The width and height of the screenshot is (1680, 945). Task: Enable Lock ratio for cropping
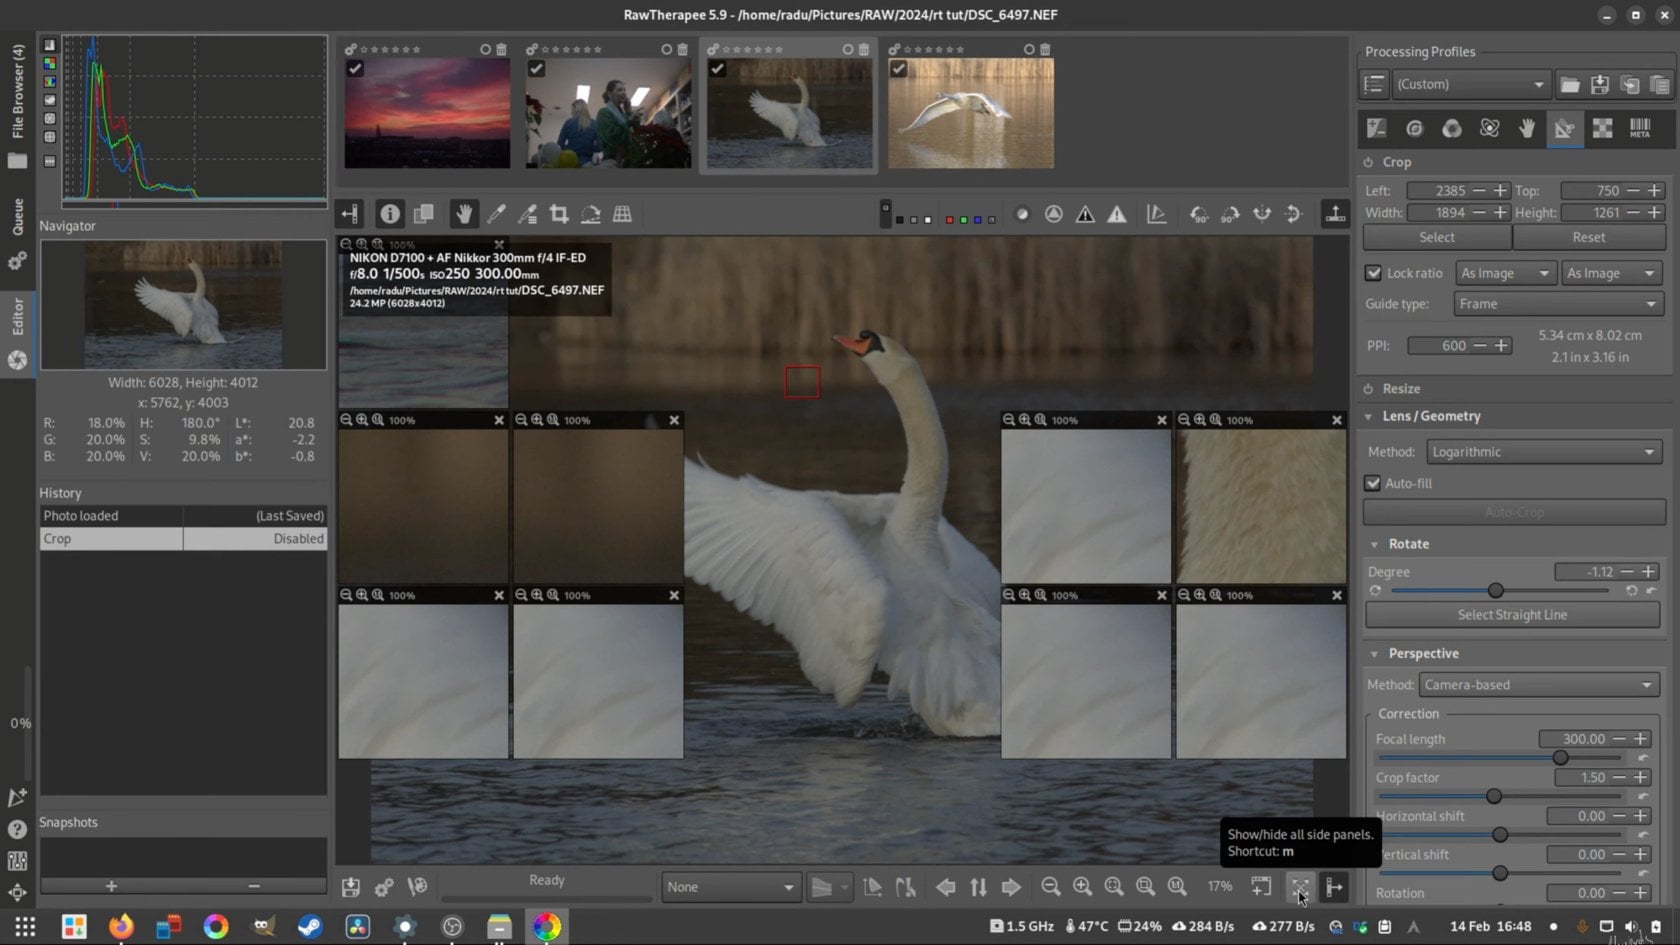click(1374, 272)
